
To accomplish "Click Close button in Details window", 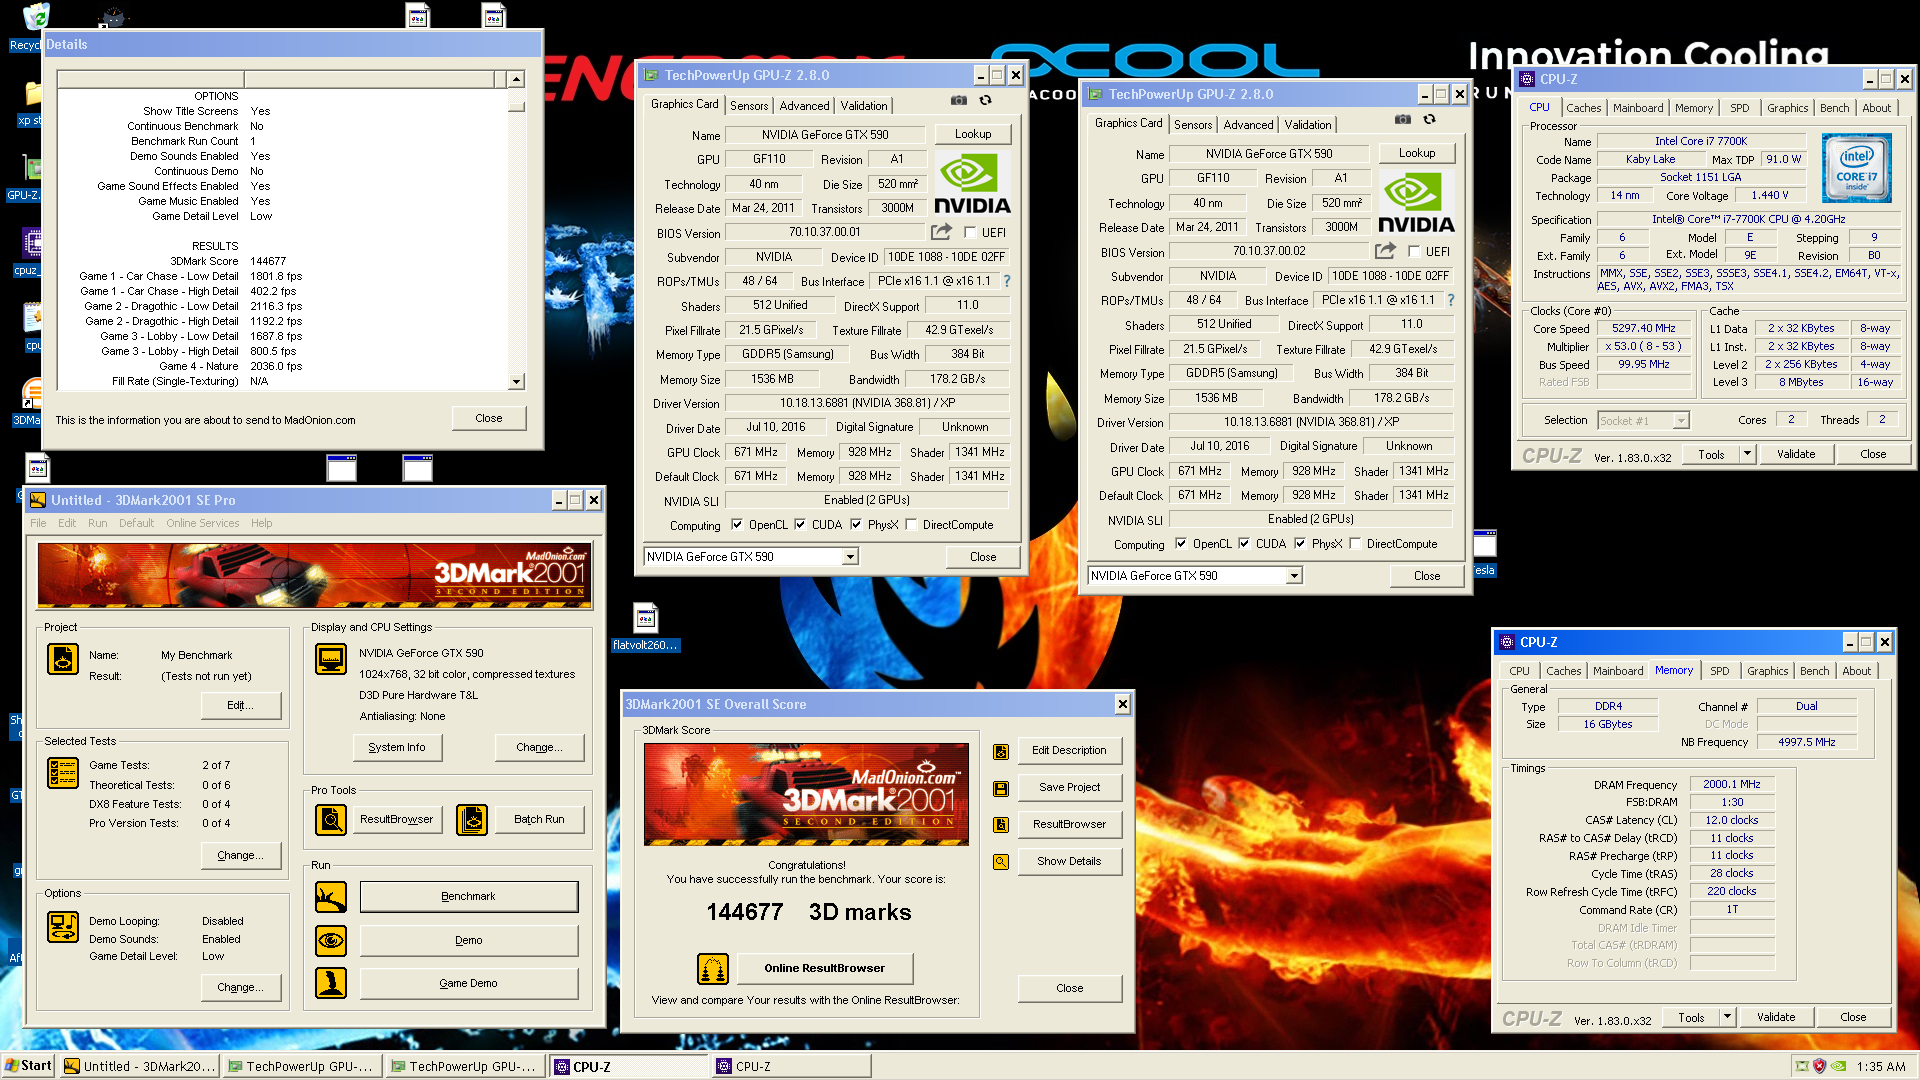I will point(488,418).
